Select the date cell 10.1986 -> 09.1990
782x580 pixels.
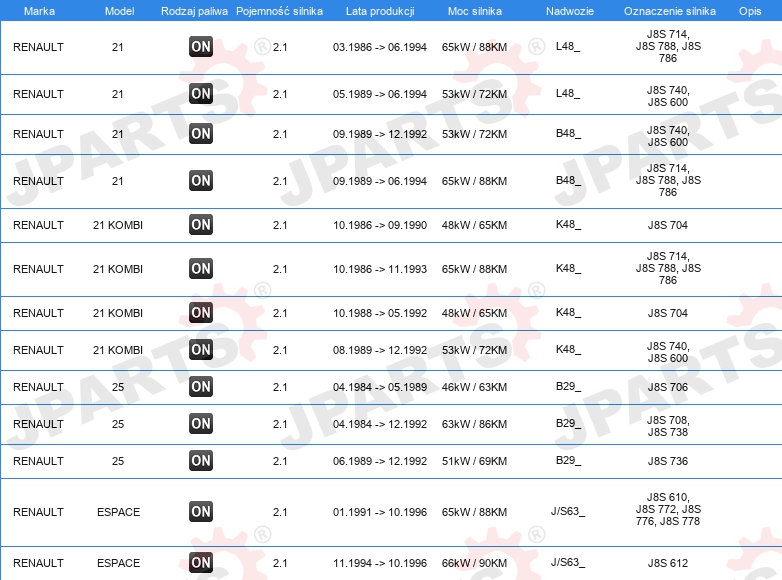click(380, 225)
